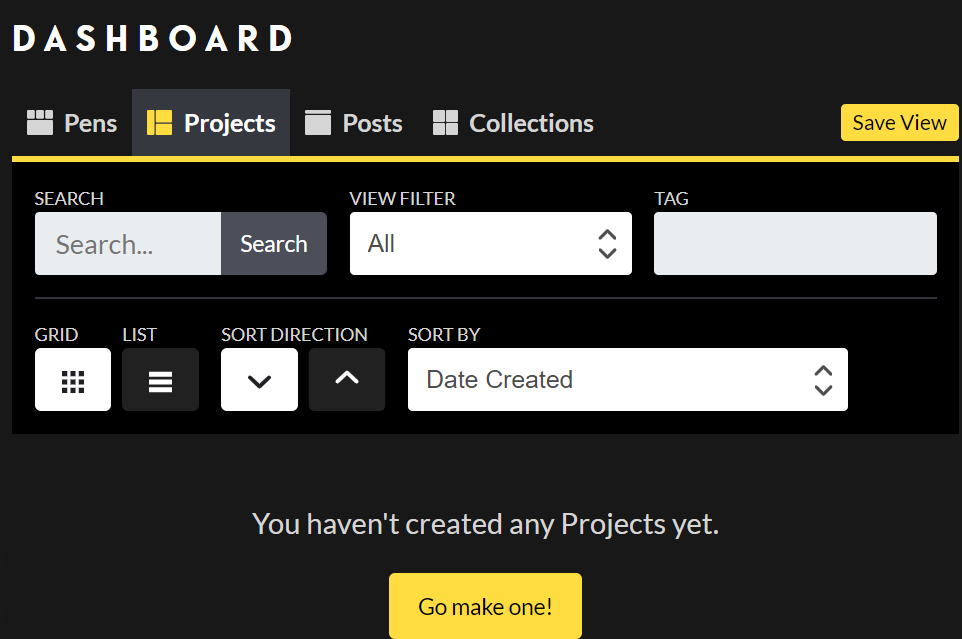
Task: Click the Go make one! button
Action: tap(485, 606)
